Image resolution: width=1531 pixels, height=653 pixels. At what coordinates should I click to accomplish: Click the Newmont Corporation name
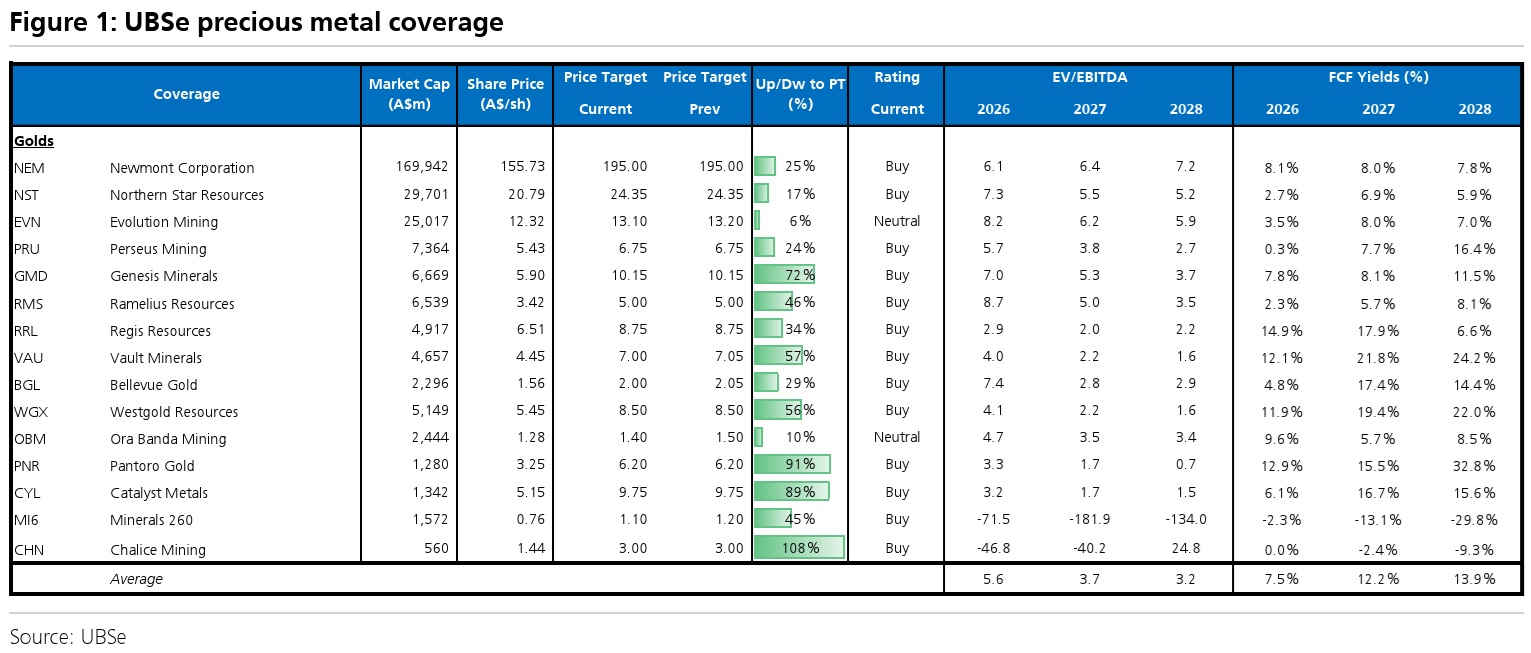[x=182, y=168]
